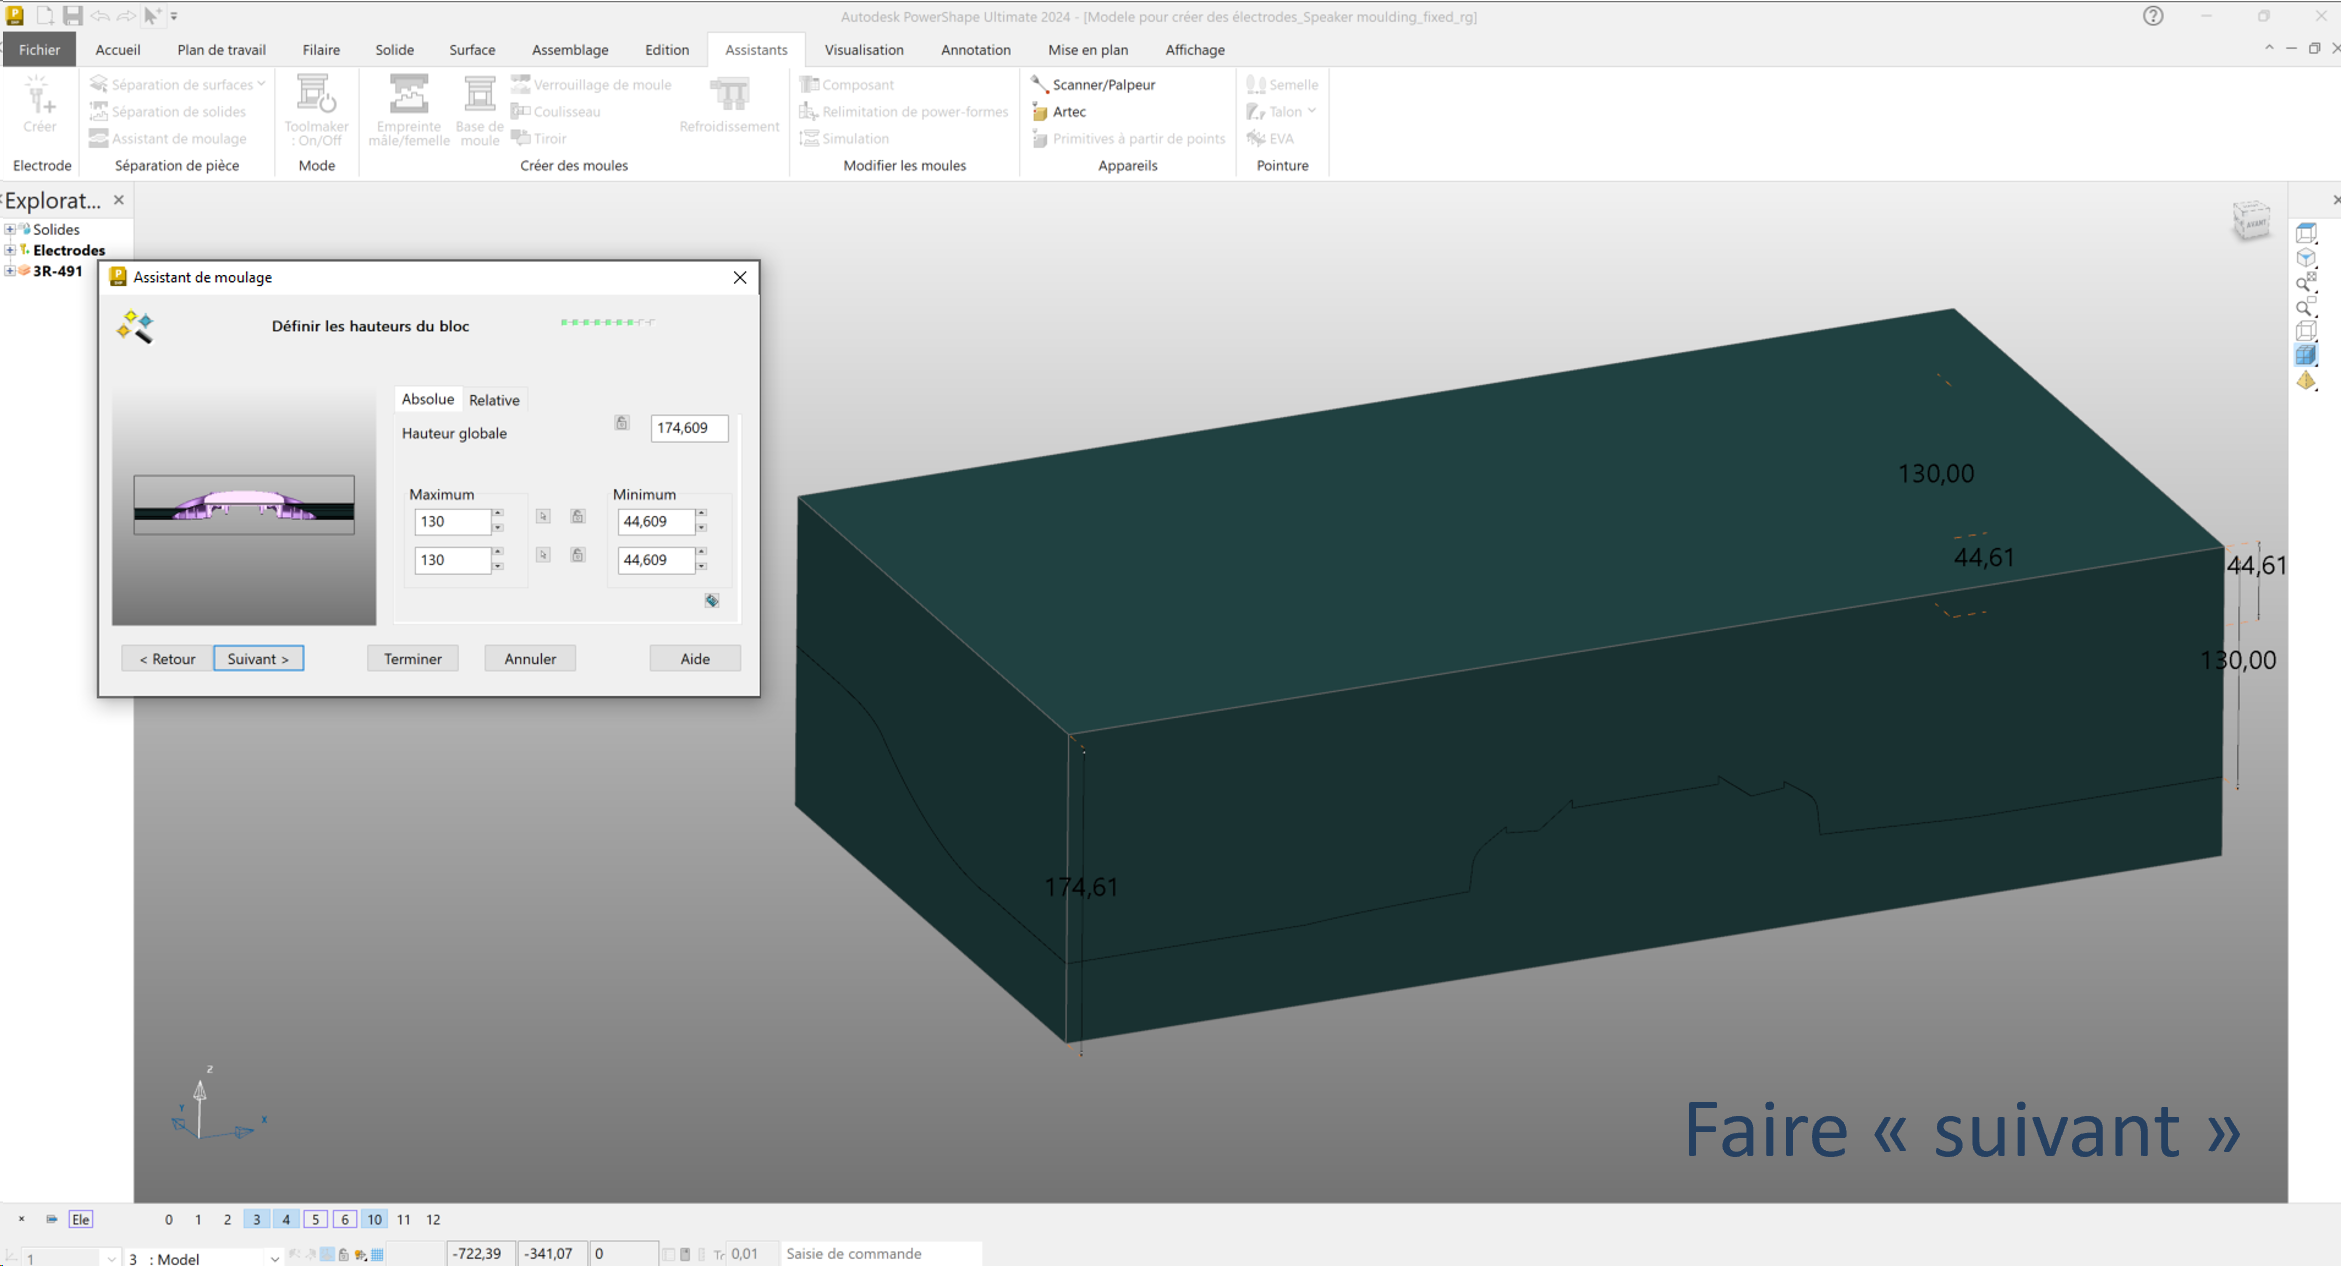The height and width of the screenshot is (1266, 2341).
Task: Switch to the Relative tab
Action: coord(494,400)
